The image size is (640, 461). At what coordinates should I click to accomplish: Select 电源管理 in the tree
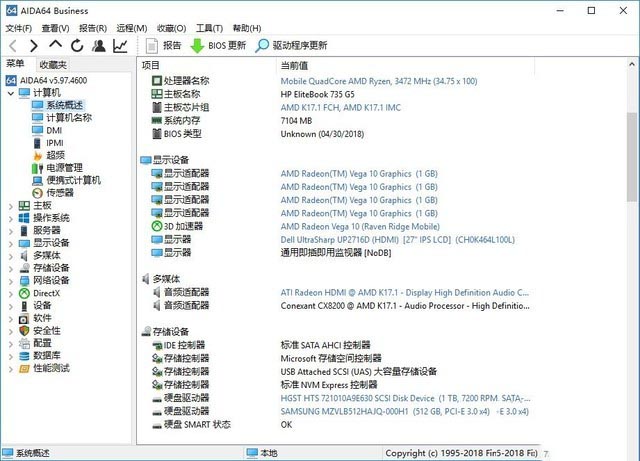click(x=57, y=168)
